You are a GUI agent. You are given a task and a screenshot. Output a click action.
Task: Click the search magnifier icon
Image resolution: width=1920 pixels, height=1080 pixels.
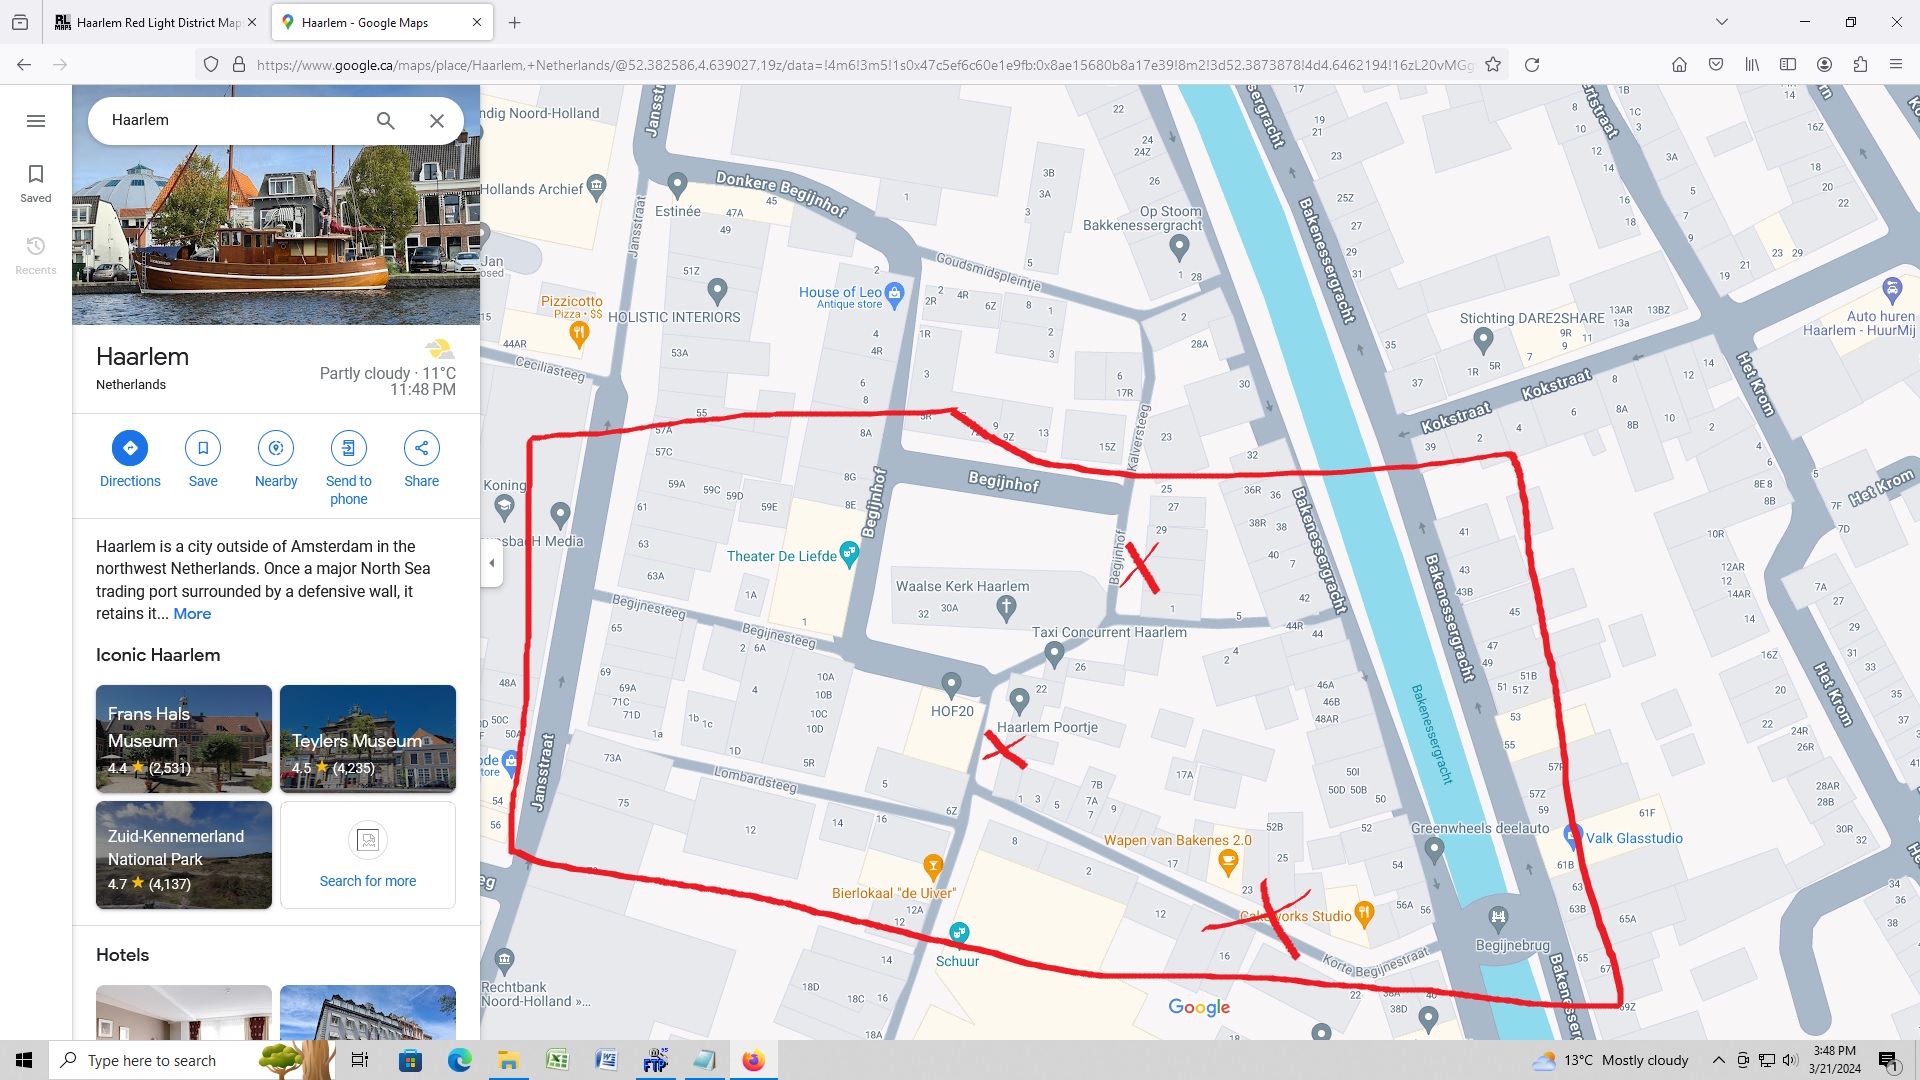coord(385,121)
